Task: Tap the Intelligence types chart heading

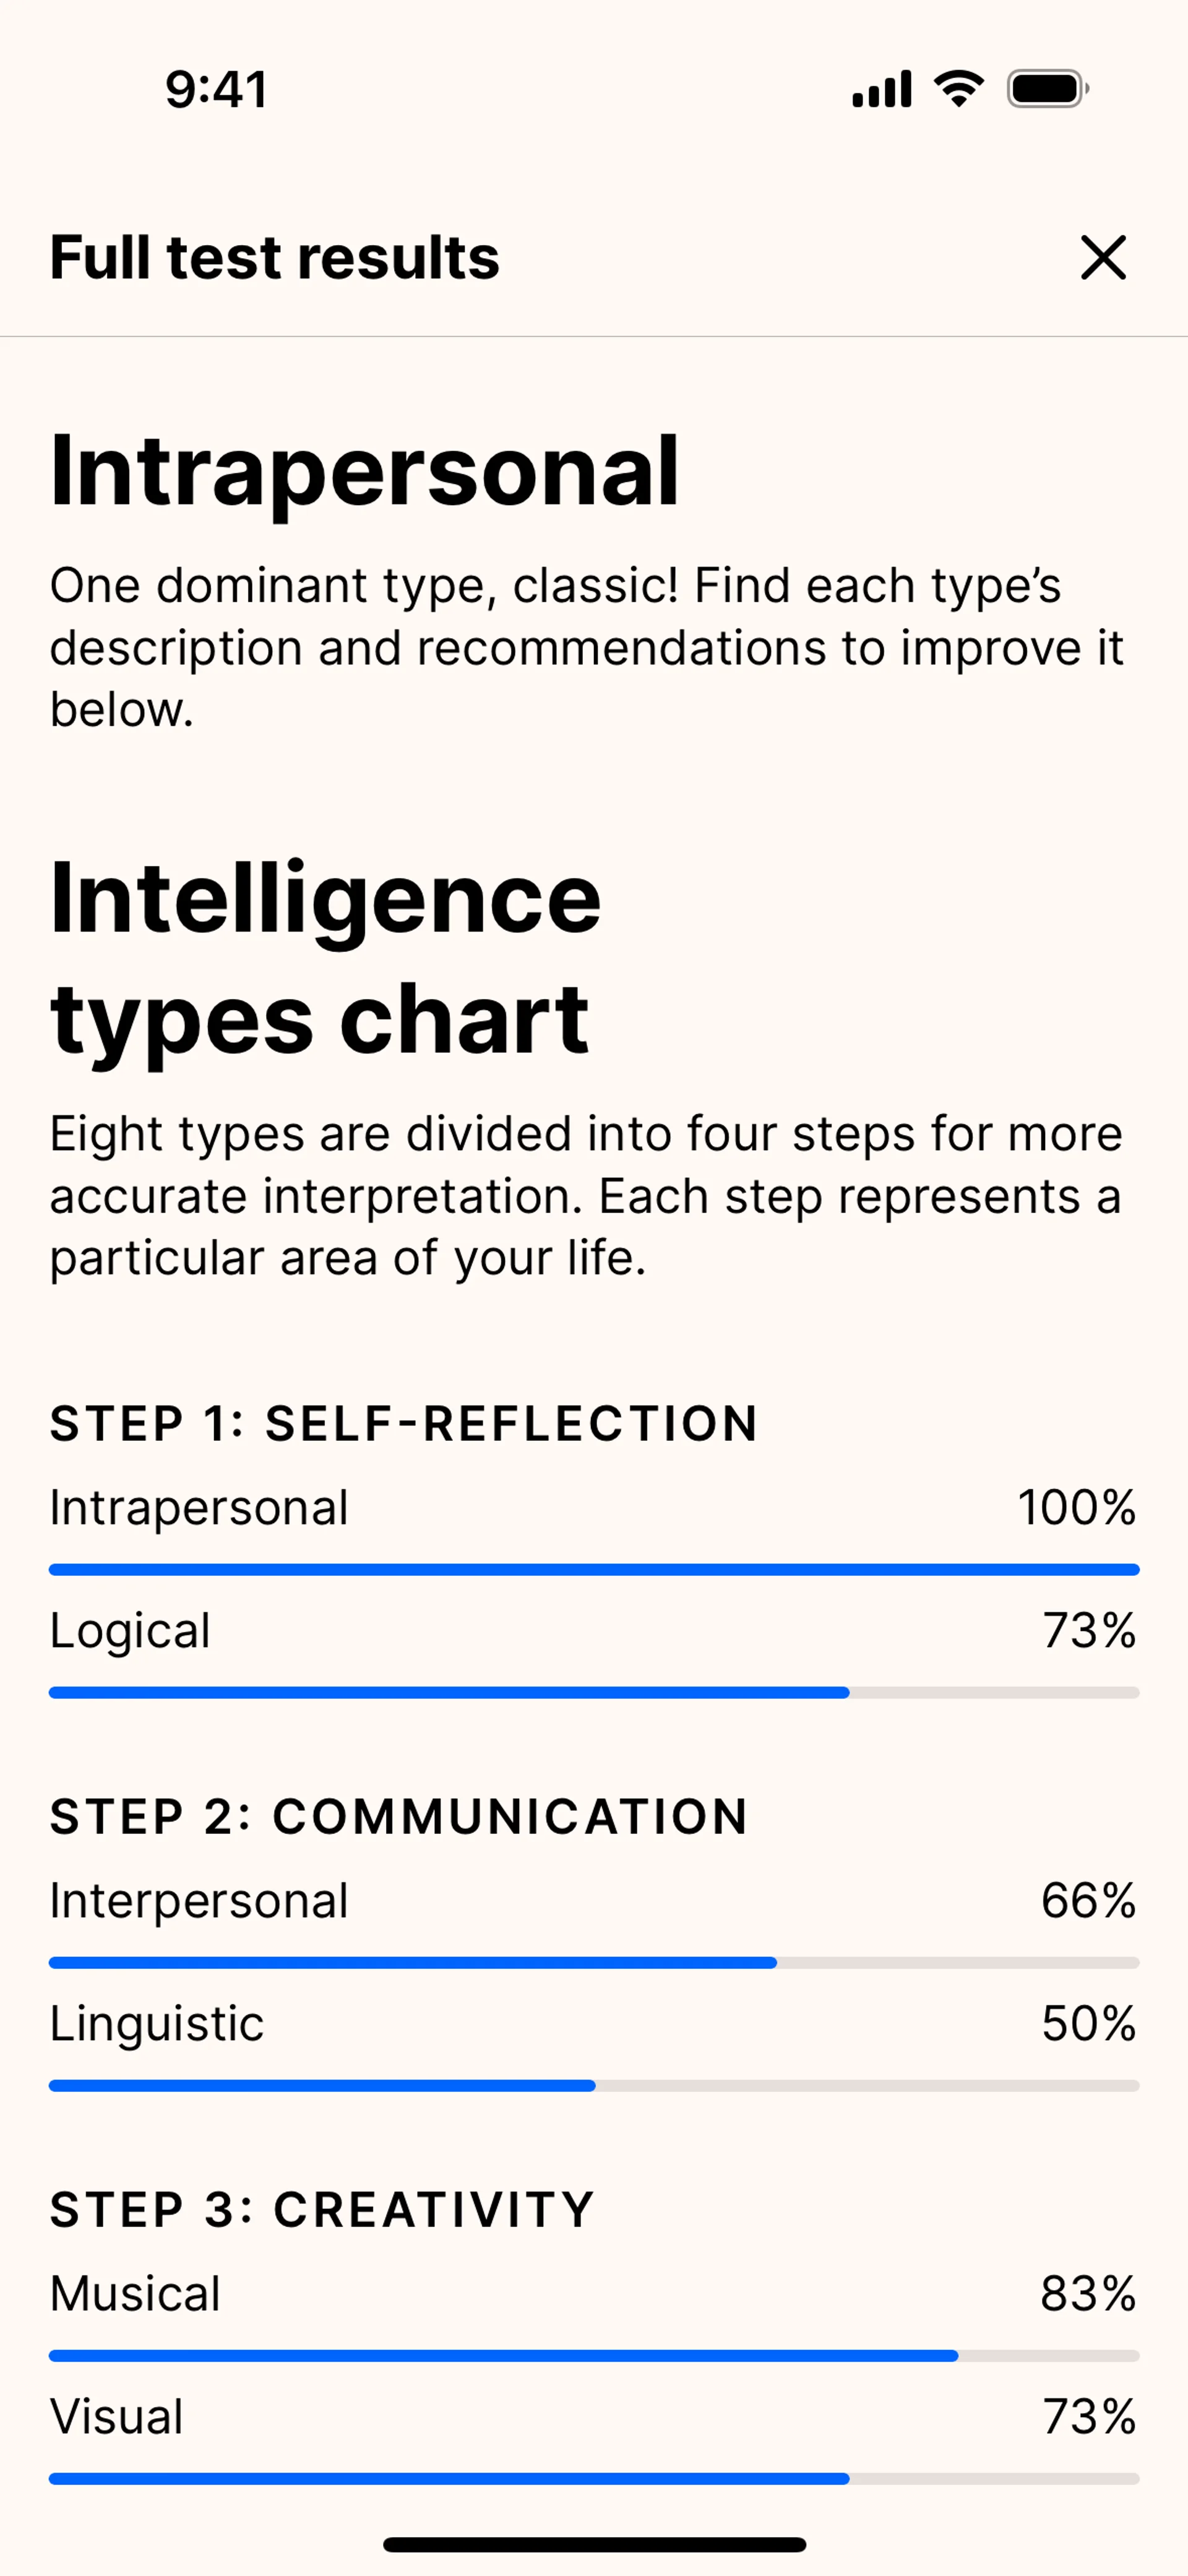Action: 325,958
